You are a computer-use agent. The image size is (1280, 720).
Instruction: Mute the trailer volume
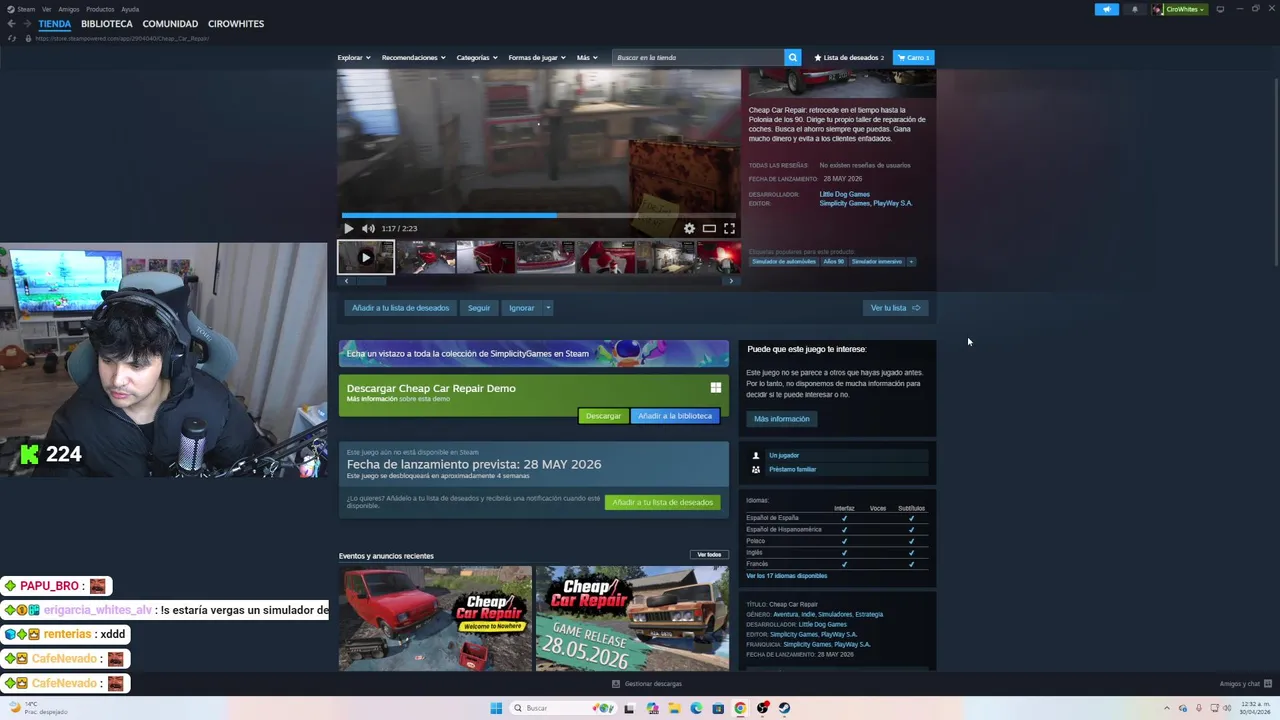(x=368, y=228)
